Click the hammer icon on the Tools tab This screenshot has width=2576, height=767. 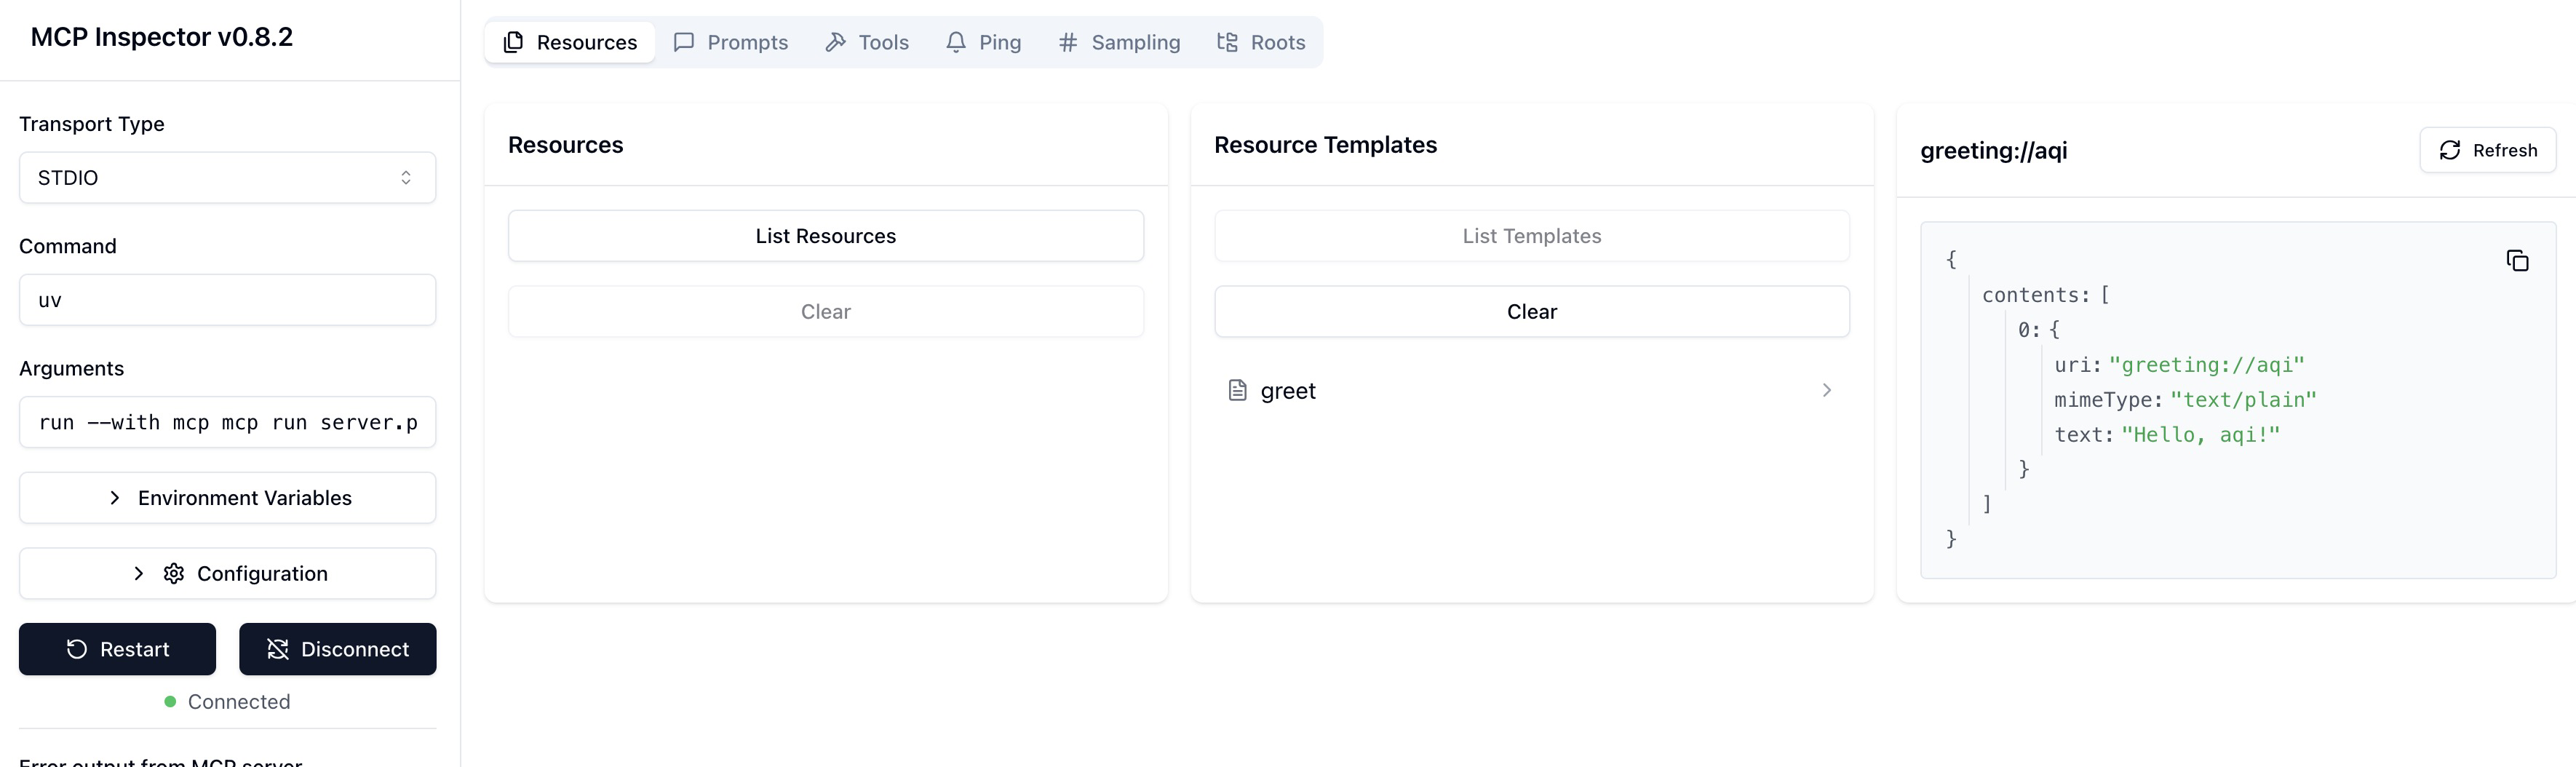(x=835, y=42)
